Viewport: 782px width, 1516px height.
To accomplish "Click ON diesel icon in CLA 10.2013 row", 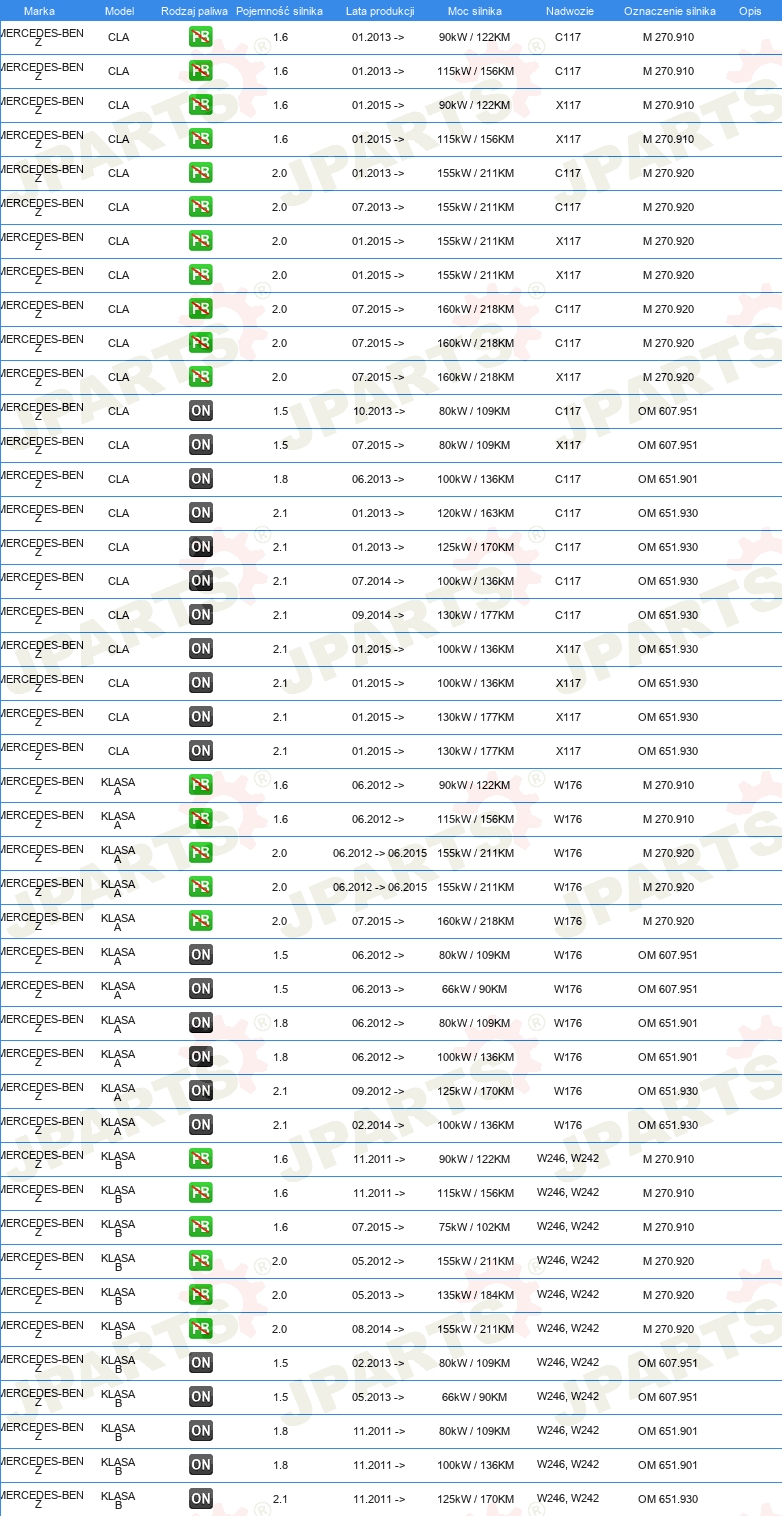I will tap(201, 411).
